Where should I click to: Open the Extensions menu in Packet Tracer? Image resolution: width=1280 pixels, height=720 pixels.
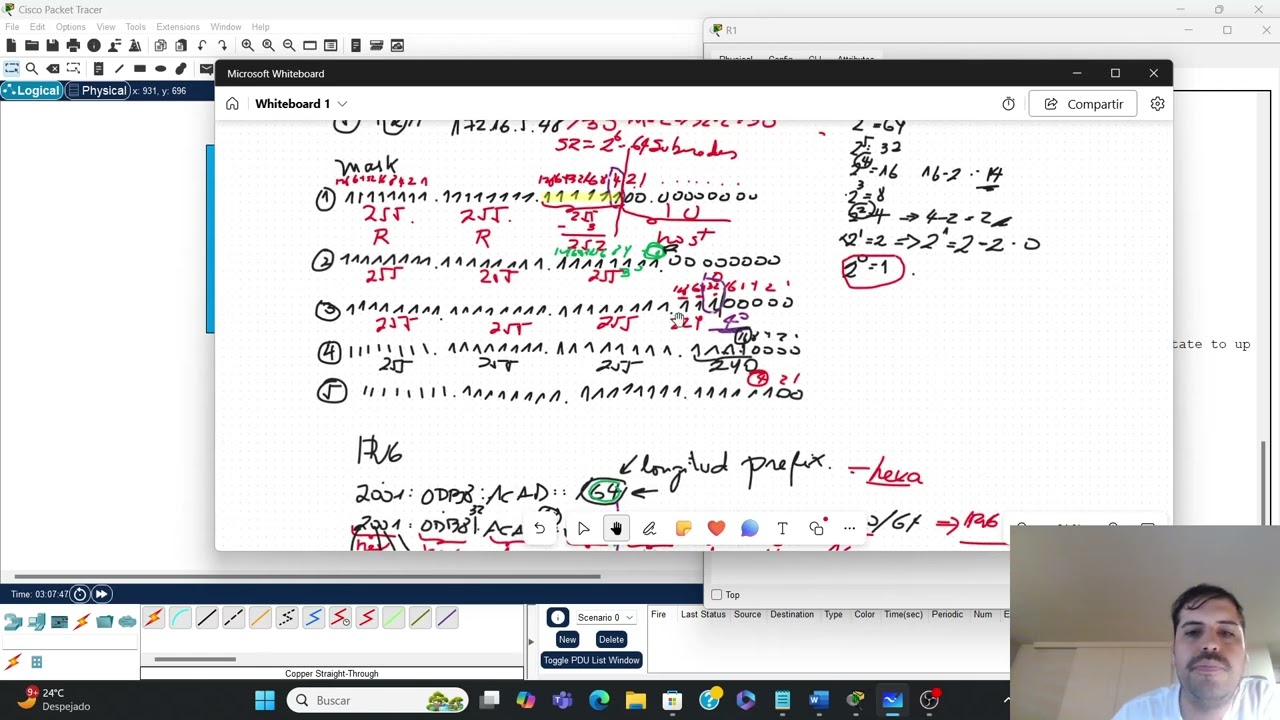(179, 27)
